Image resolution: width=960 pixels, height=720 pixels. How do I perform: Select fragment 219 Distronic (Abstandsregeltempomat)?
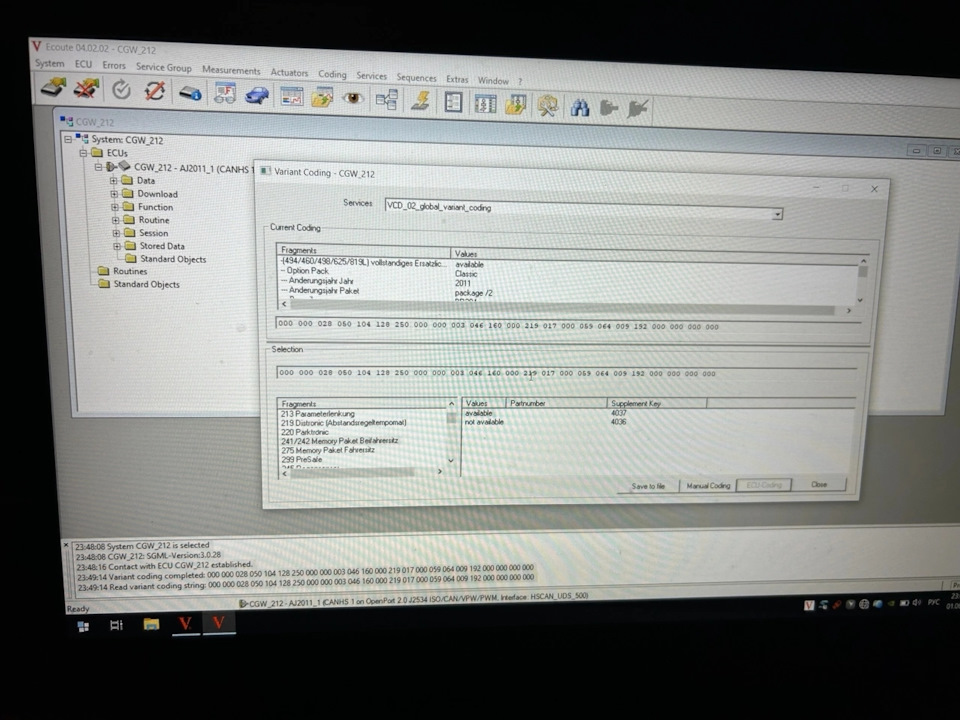coord(343,422)
